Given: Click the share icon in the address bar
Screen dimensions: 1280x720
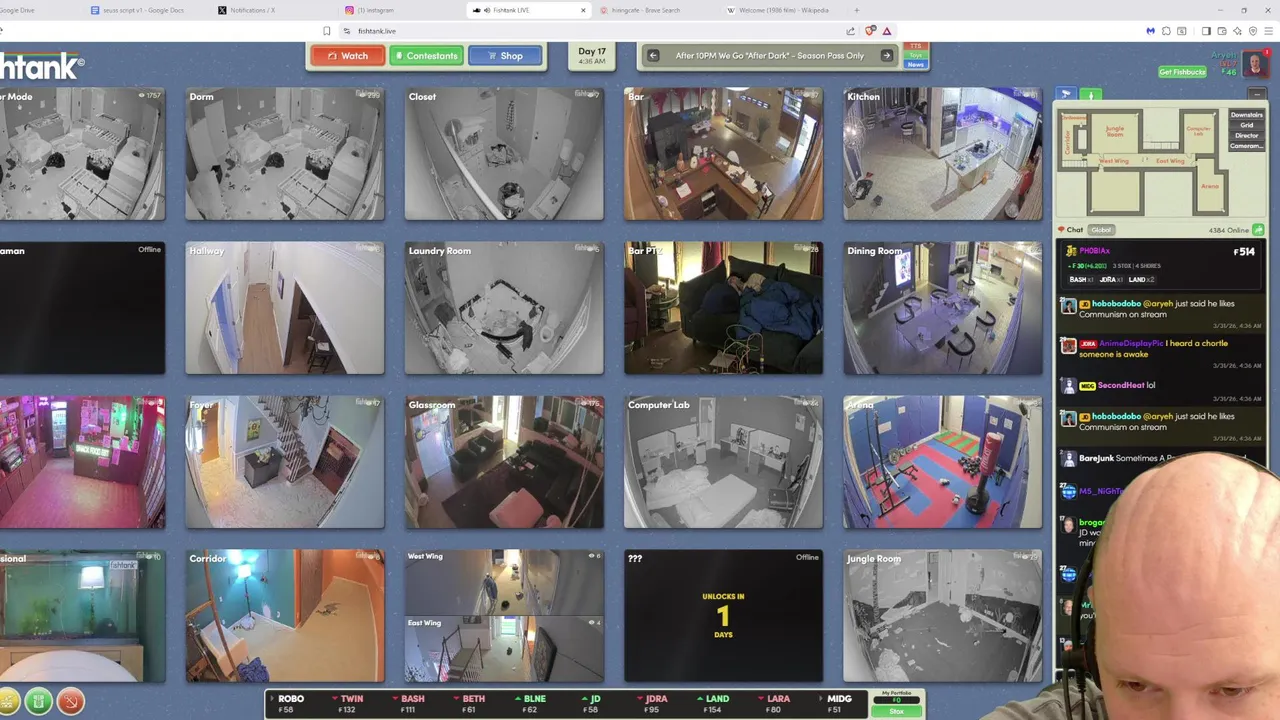Looking at the screenshot, I should tap(851, 31).
